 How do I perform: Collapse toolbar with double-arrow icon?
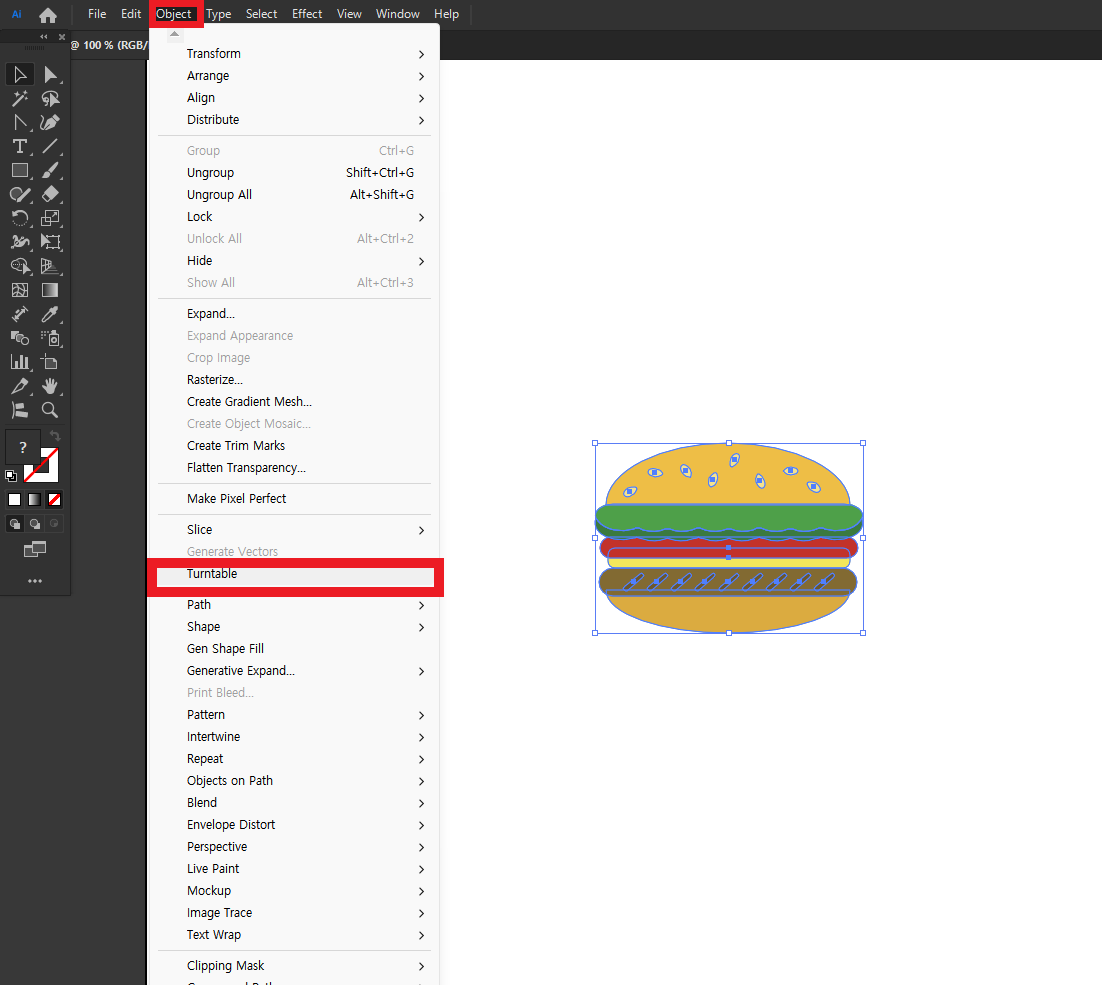[44, 37]
